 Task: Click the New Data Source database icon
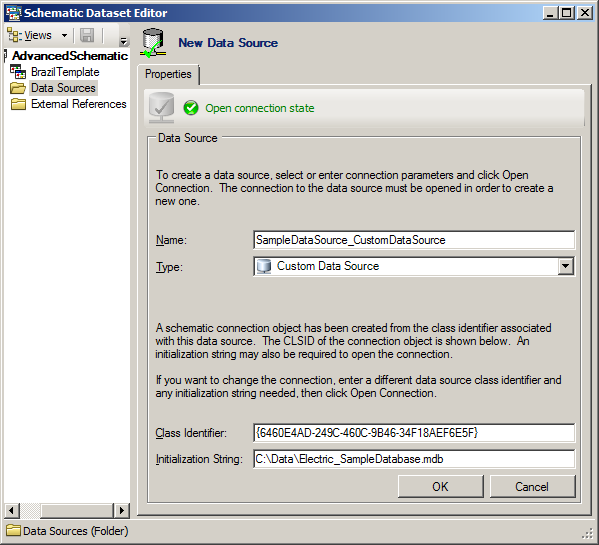click(x=153, y=43)
